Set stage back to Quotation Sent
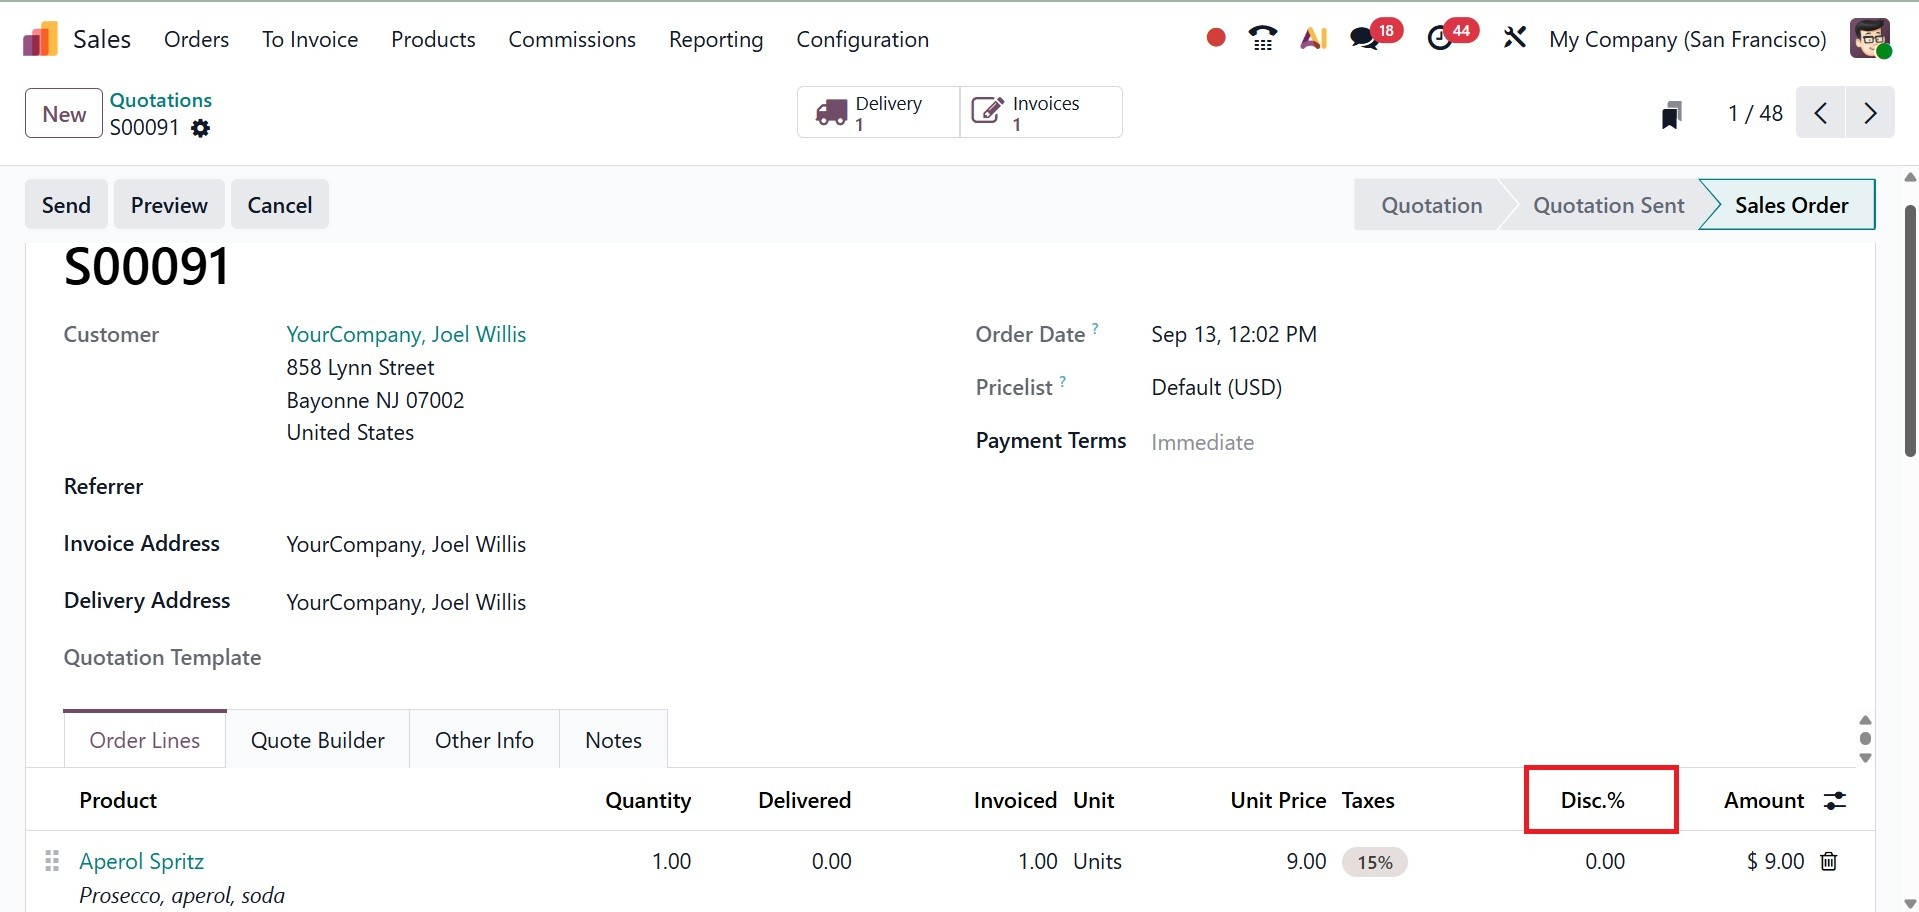 pos(1608,204)
